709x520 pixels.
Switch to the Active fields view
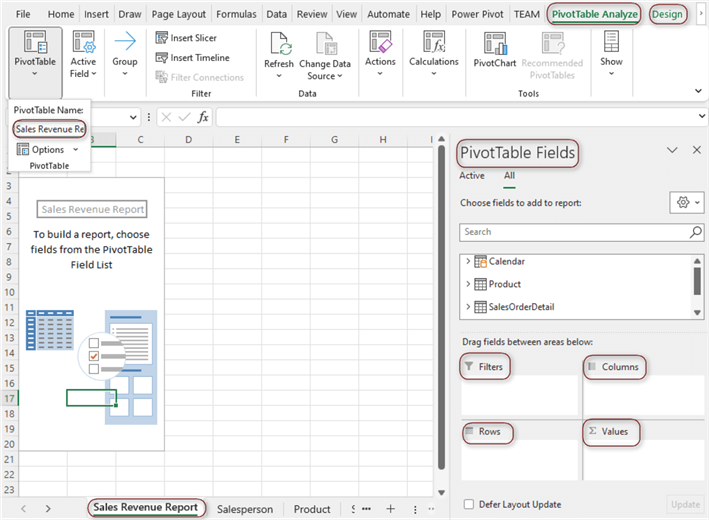(471, 176)
